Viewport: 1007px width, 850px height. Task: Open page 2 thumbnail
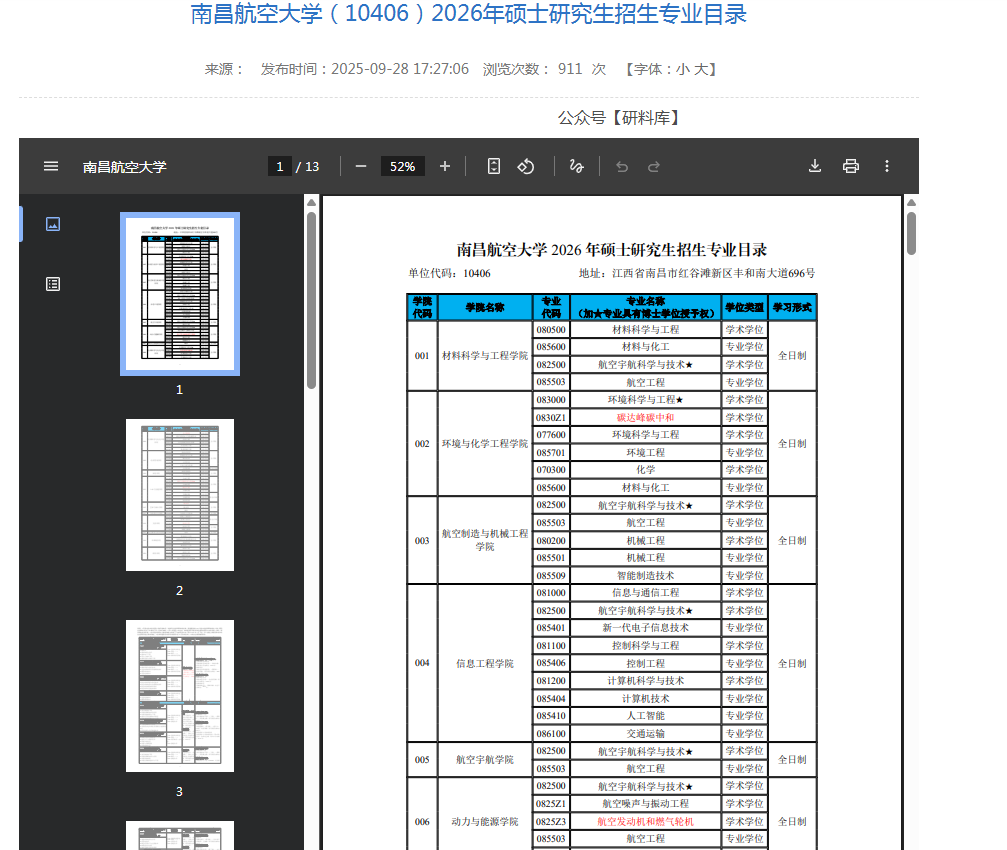(180, 495)
